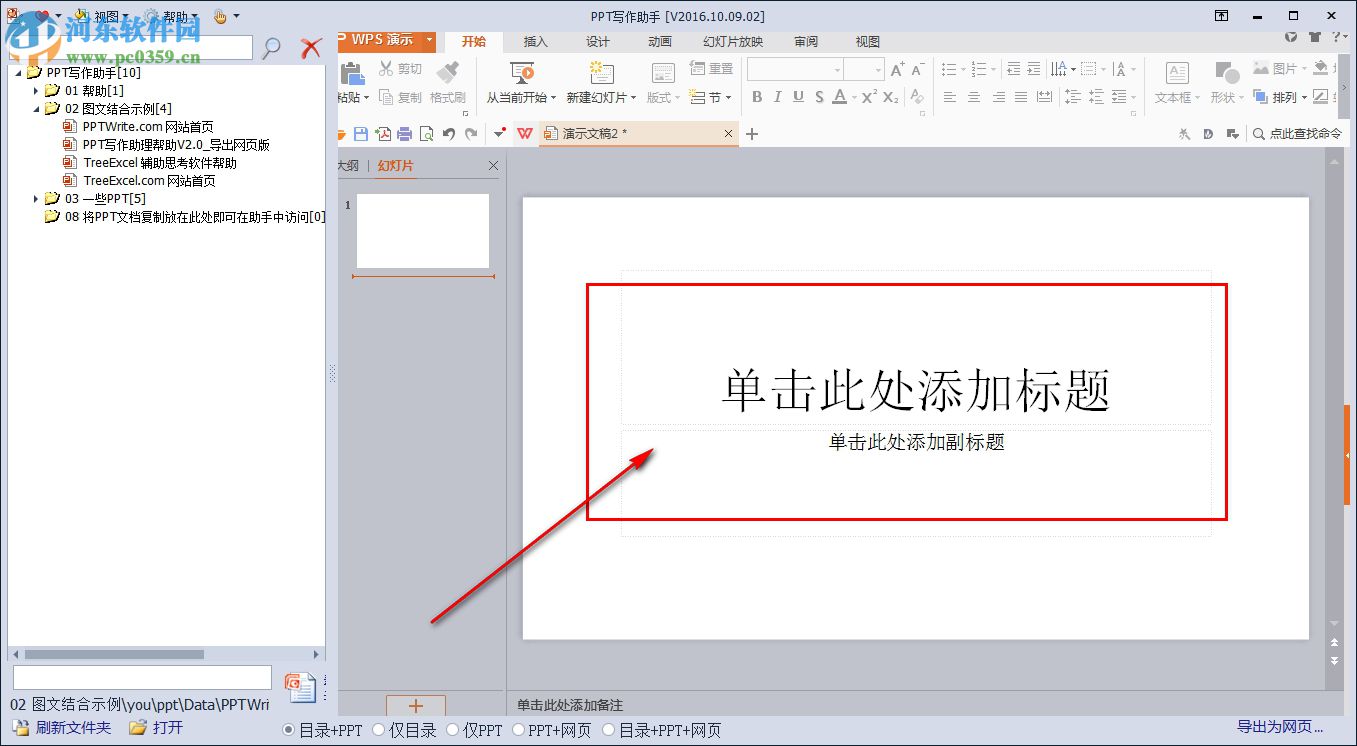Open TreeExcel.com 网站首页 item

pyautogui.click(x=149, y=181)
